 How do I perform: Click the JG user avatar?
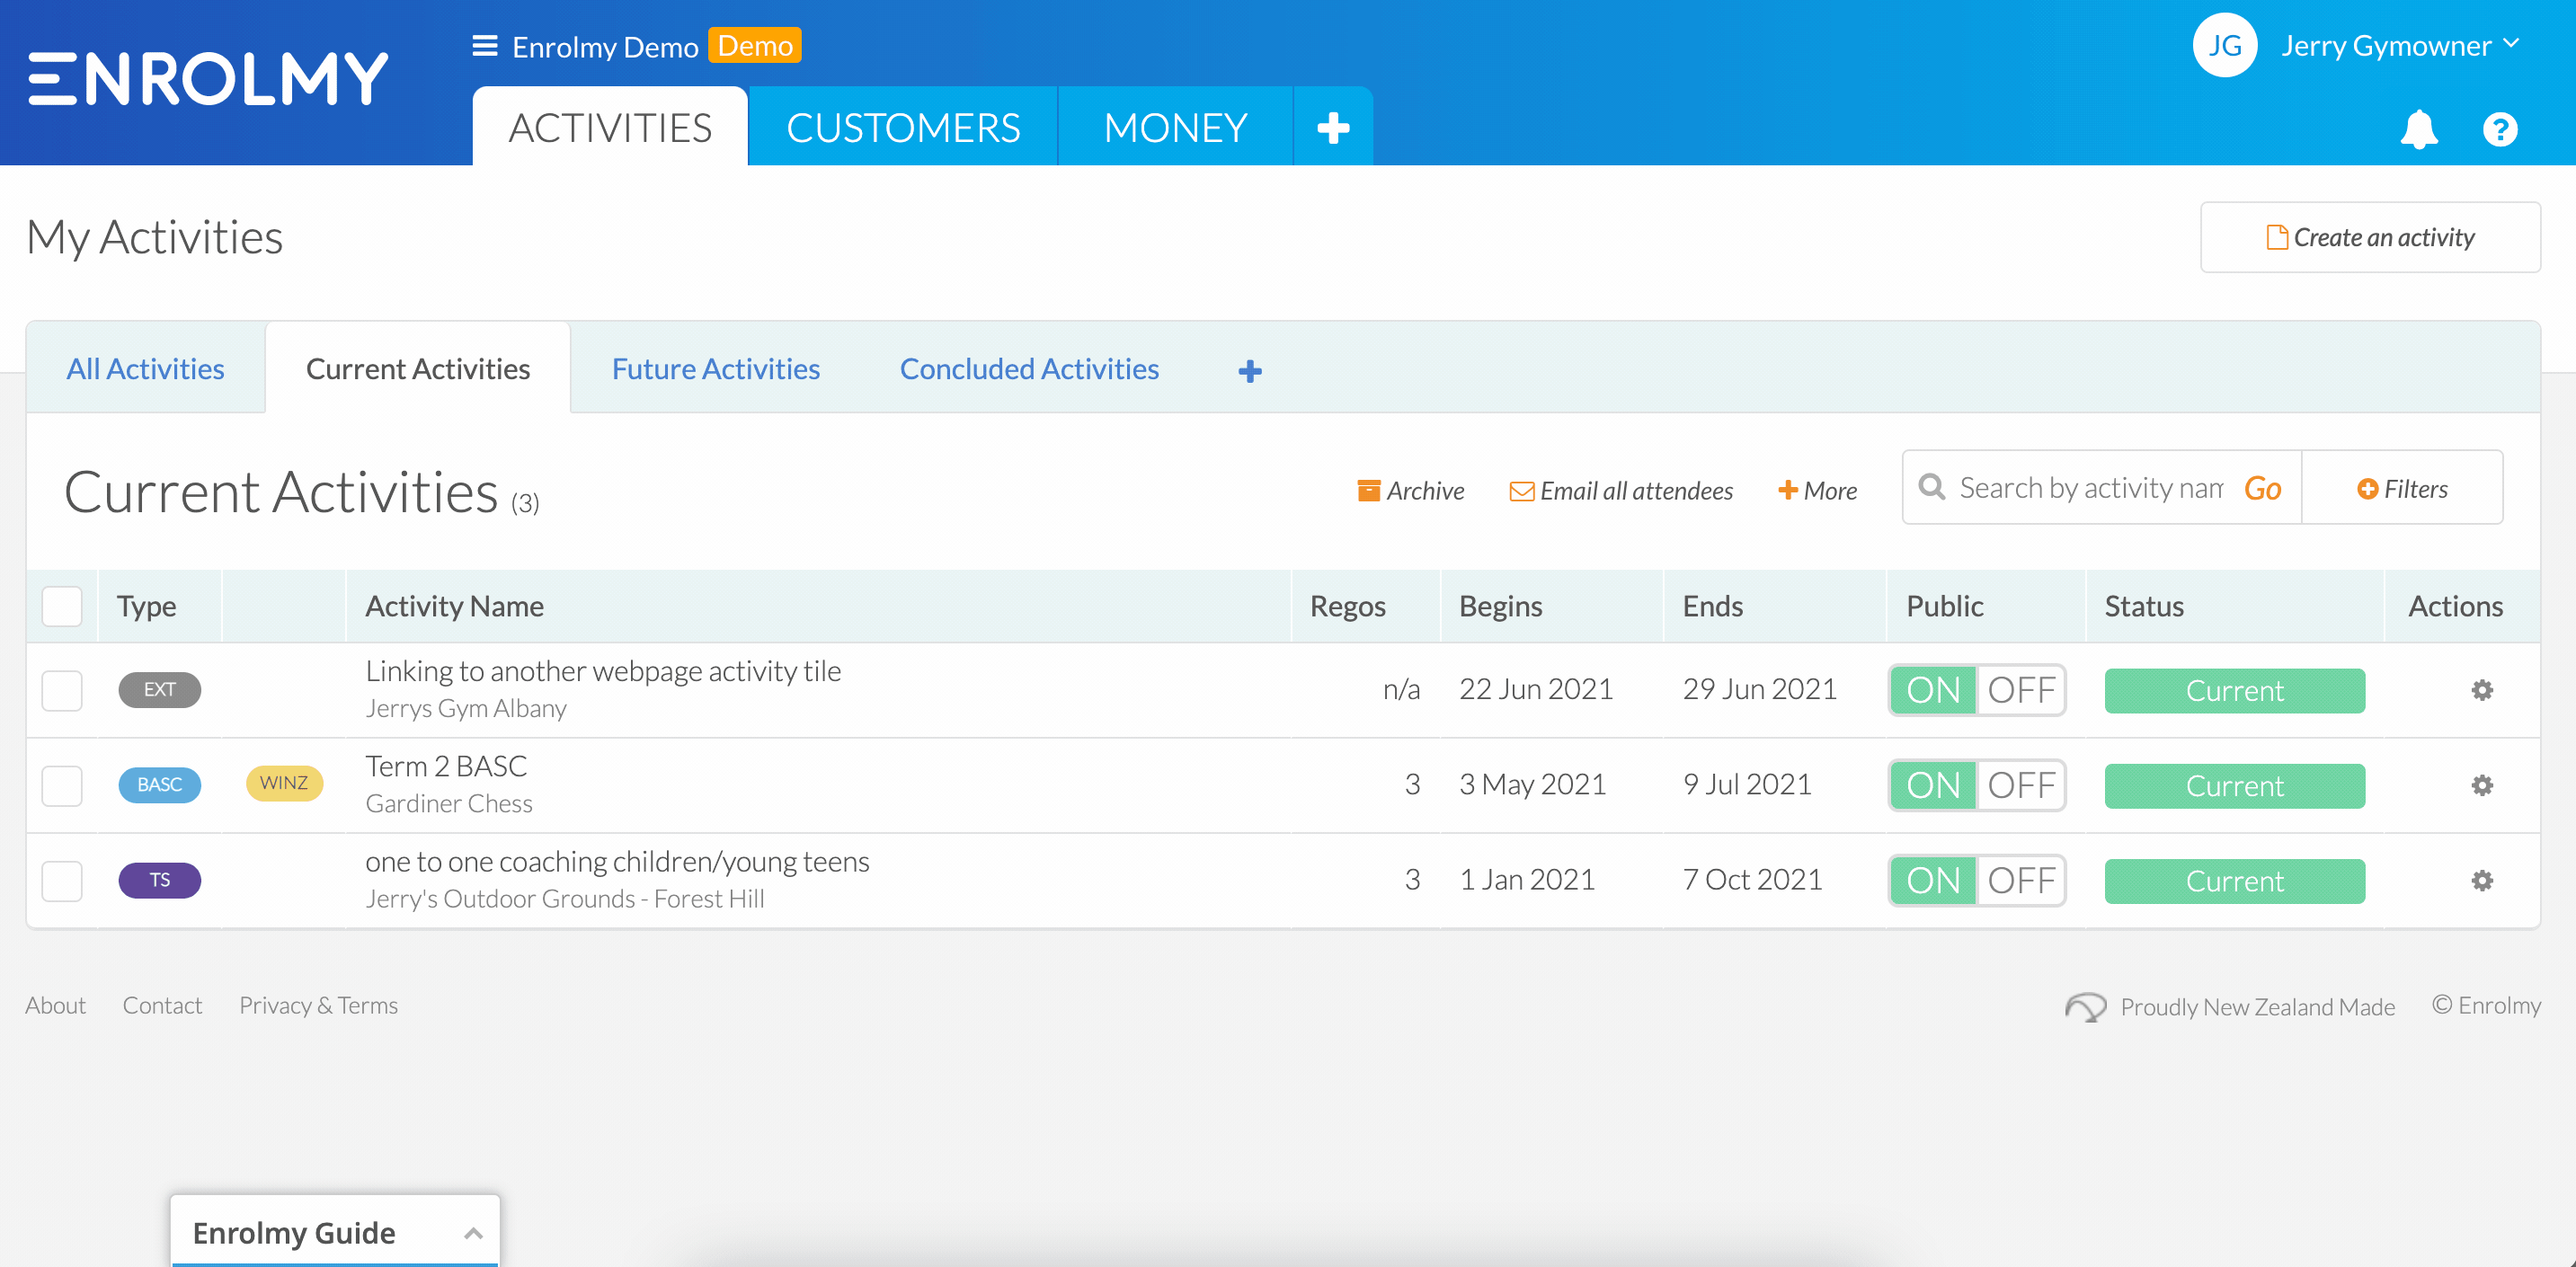2224,46
